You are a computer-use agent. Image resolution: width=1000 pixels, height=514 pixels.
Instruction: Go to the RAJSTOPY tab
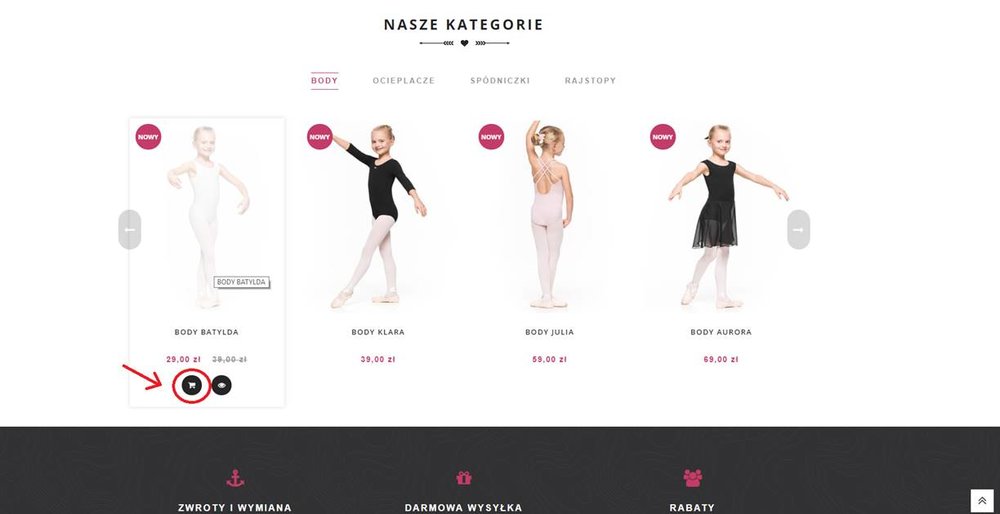591,80
